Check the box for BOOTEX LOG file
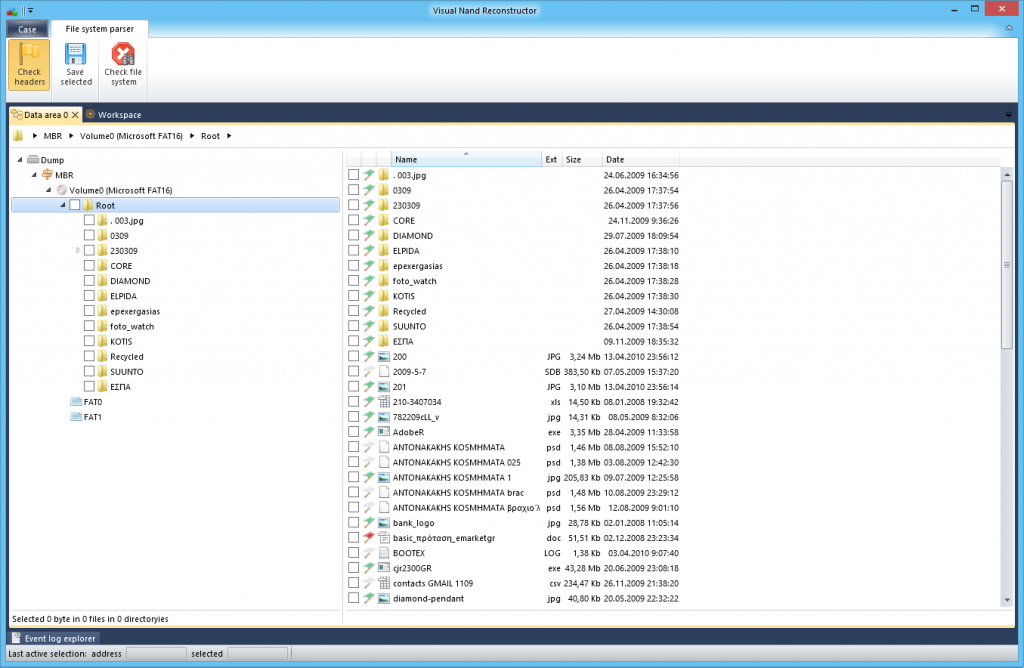Viewport: 1024px width, 668px height. click(x=353, y=552)
